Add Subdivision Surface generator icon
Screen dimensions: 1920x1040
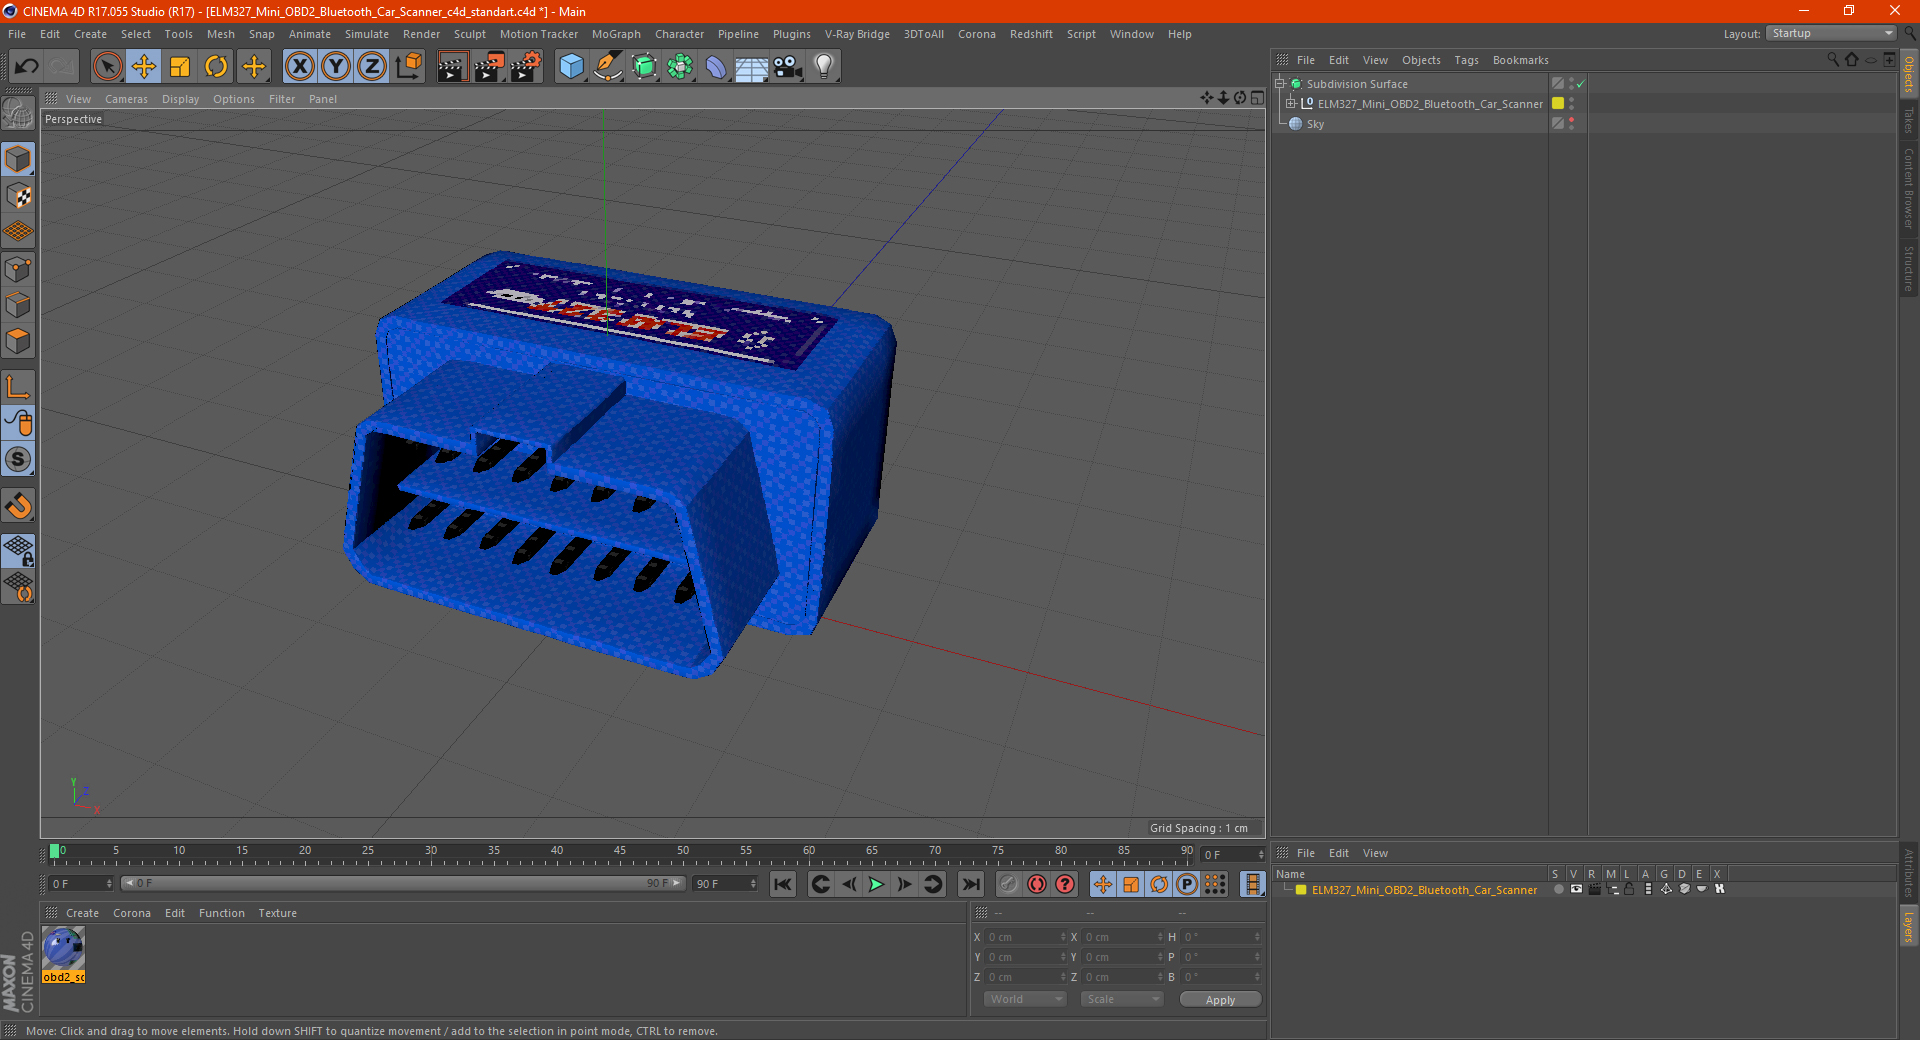coord(644,67)
